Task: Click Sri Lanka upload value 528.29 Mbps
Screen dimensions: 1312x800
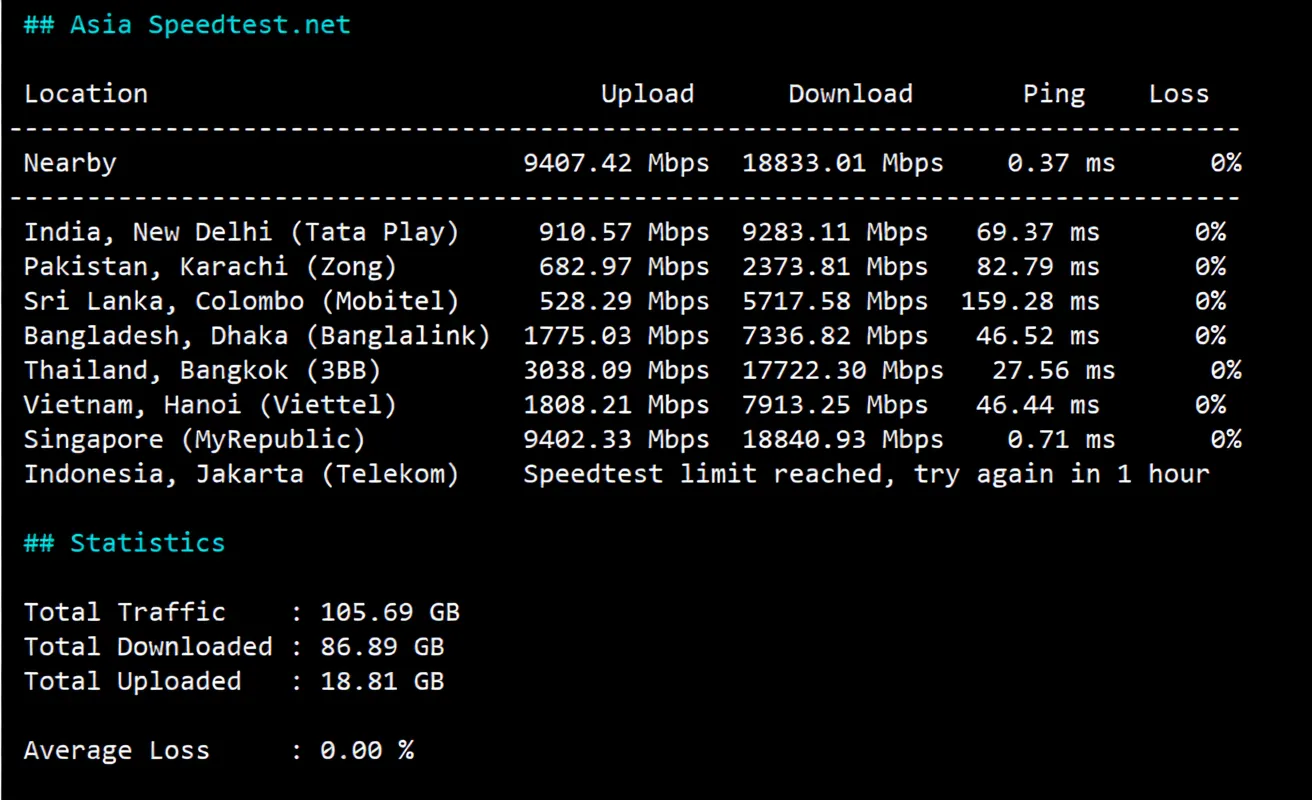Action: point(624,301)
